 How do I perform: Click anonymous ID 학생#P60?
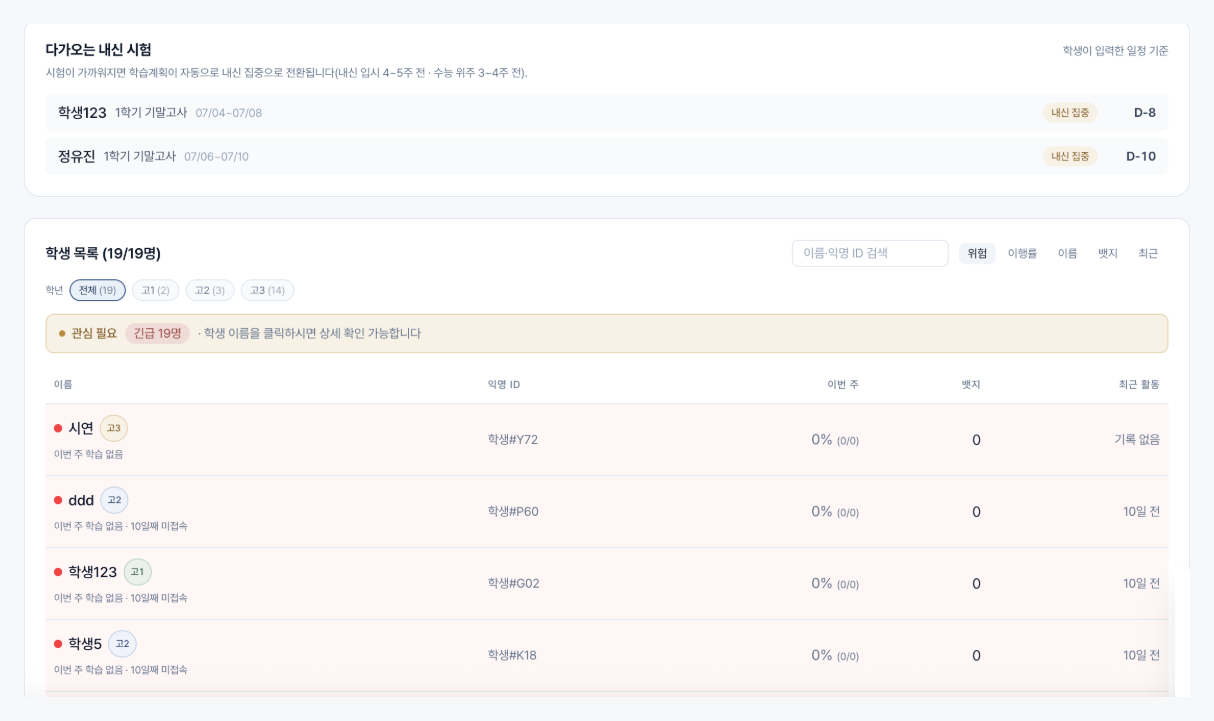[513, 511]
